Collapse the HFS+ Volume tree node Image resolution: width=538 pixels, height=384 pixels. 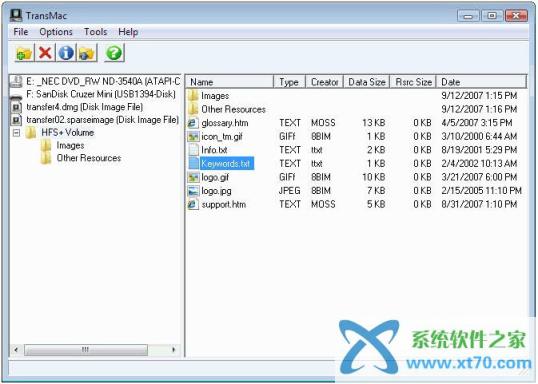[x=16, y=132]
